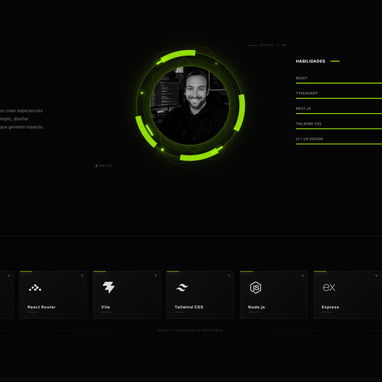This screenshot has height=382, width=382.
Task: Select the "Vite" card title
Action: [x=106, y=307]
